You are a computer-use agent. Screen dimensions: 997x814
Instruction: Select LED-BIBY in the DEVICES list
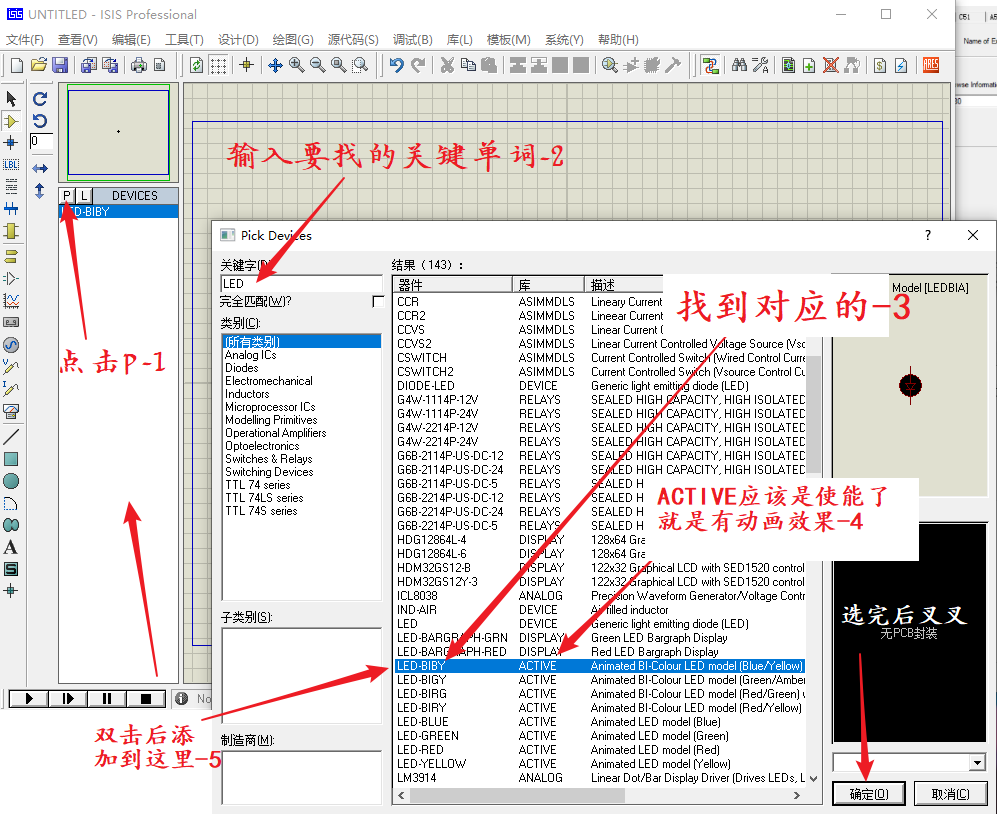pos(118,212)
